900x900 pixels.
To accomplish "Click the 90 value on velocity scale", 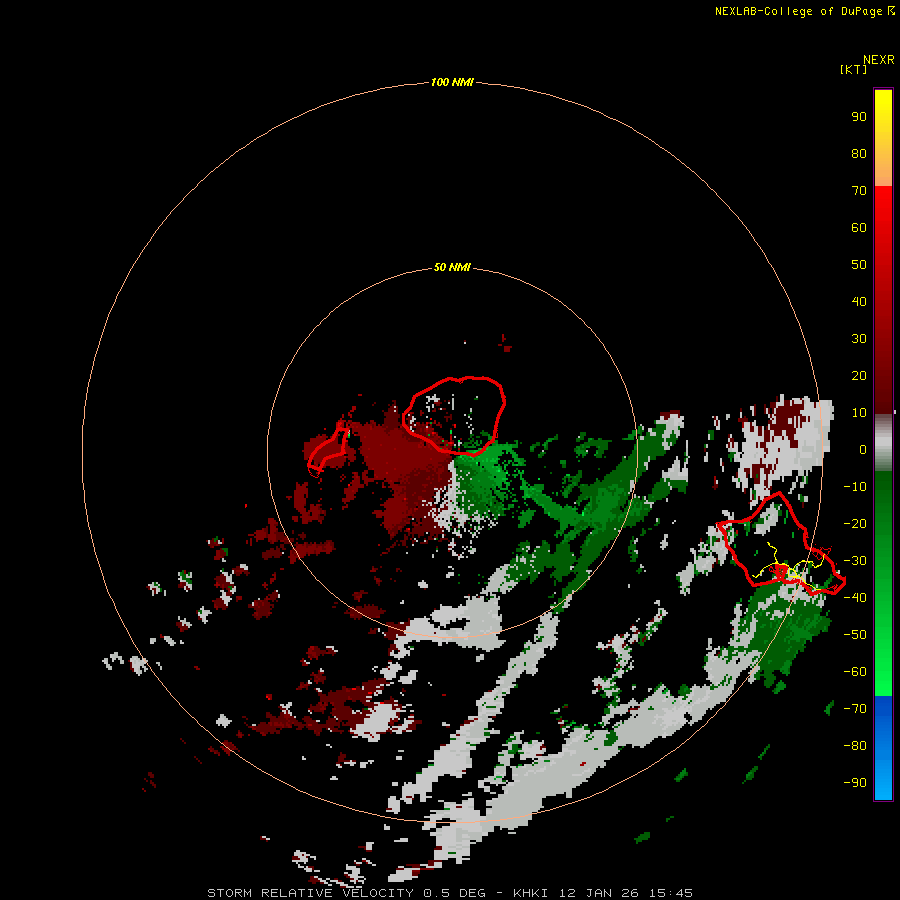I will click(859, 117).
